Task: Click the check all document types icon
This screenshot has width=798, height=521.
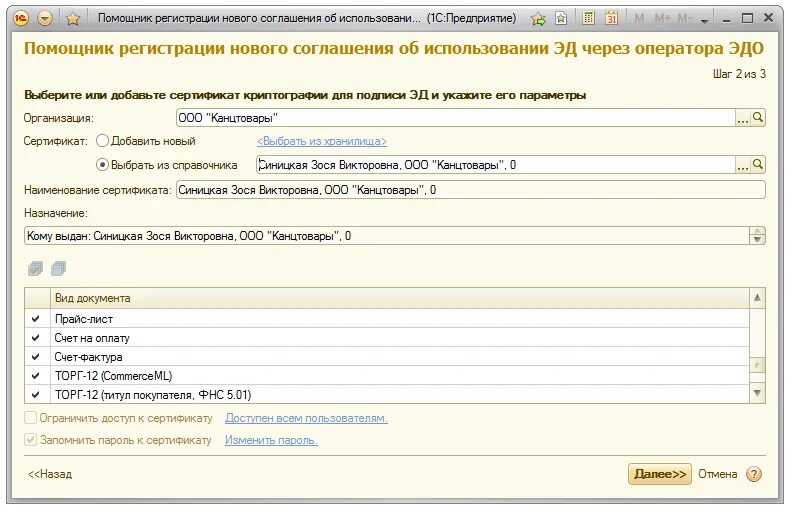Action: [x=36, y=268]
